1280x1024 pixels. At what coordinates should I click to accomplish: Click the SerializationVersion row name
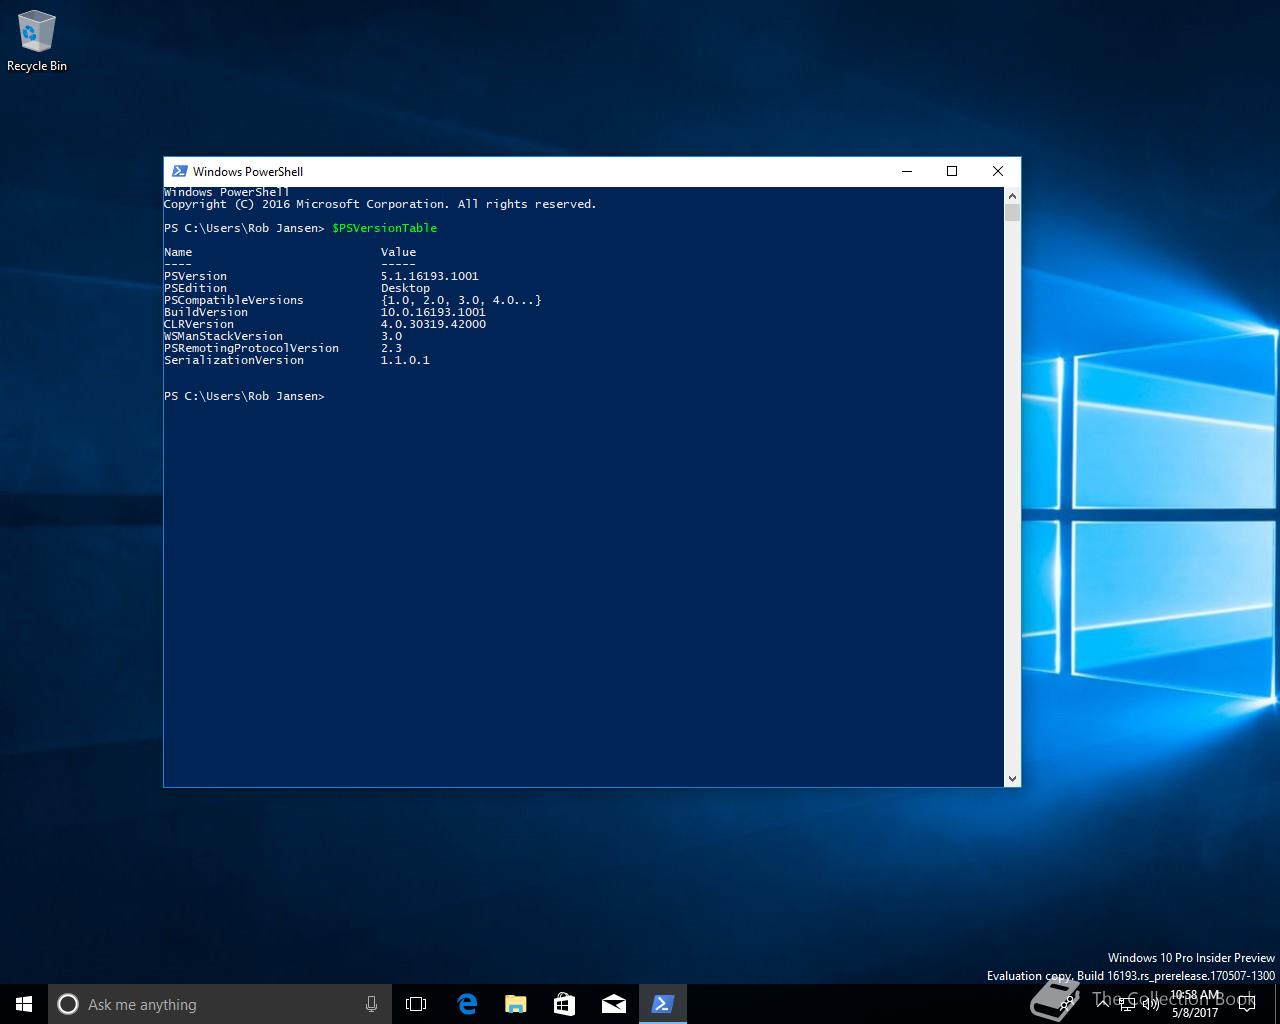tap(234, 360)
